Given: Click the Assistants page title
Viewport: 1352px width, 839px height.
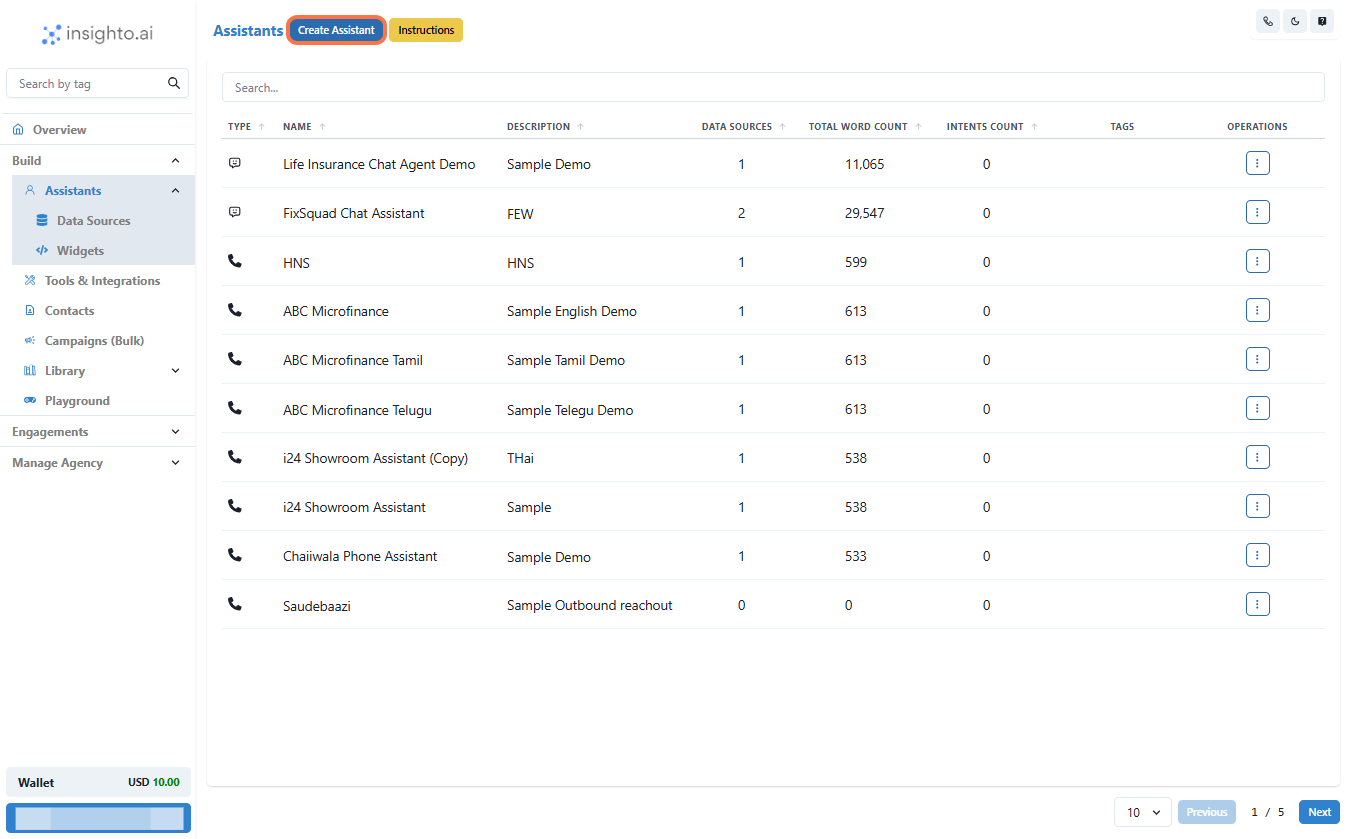Looking at the screenshot, I should point(248,31).
